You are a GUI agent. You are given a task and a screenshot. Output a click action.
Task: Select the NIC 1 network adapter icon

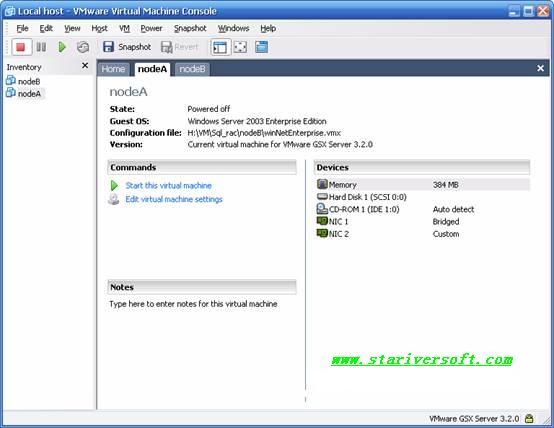pyautogui.click(x=322, y=221)
